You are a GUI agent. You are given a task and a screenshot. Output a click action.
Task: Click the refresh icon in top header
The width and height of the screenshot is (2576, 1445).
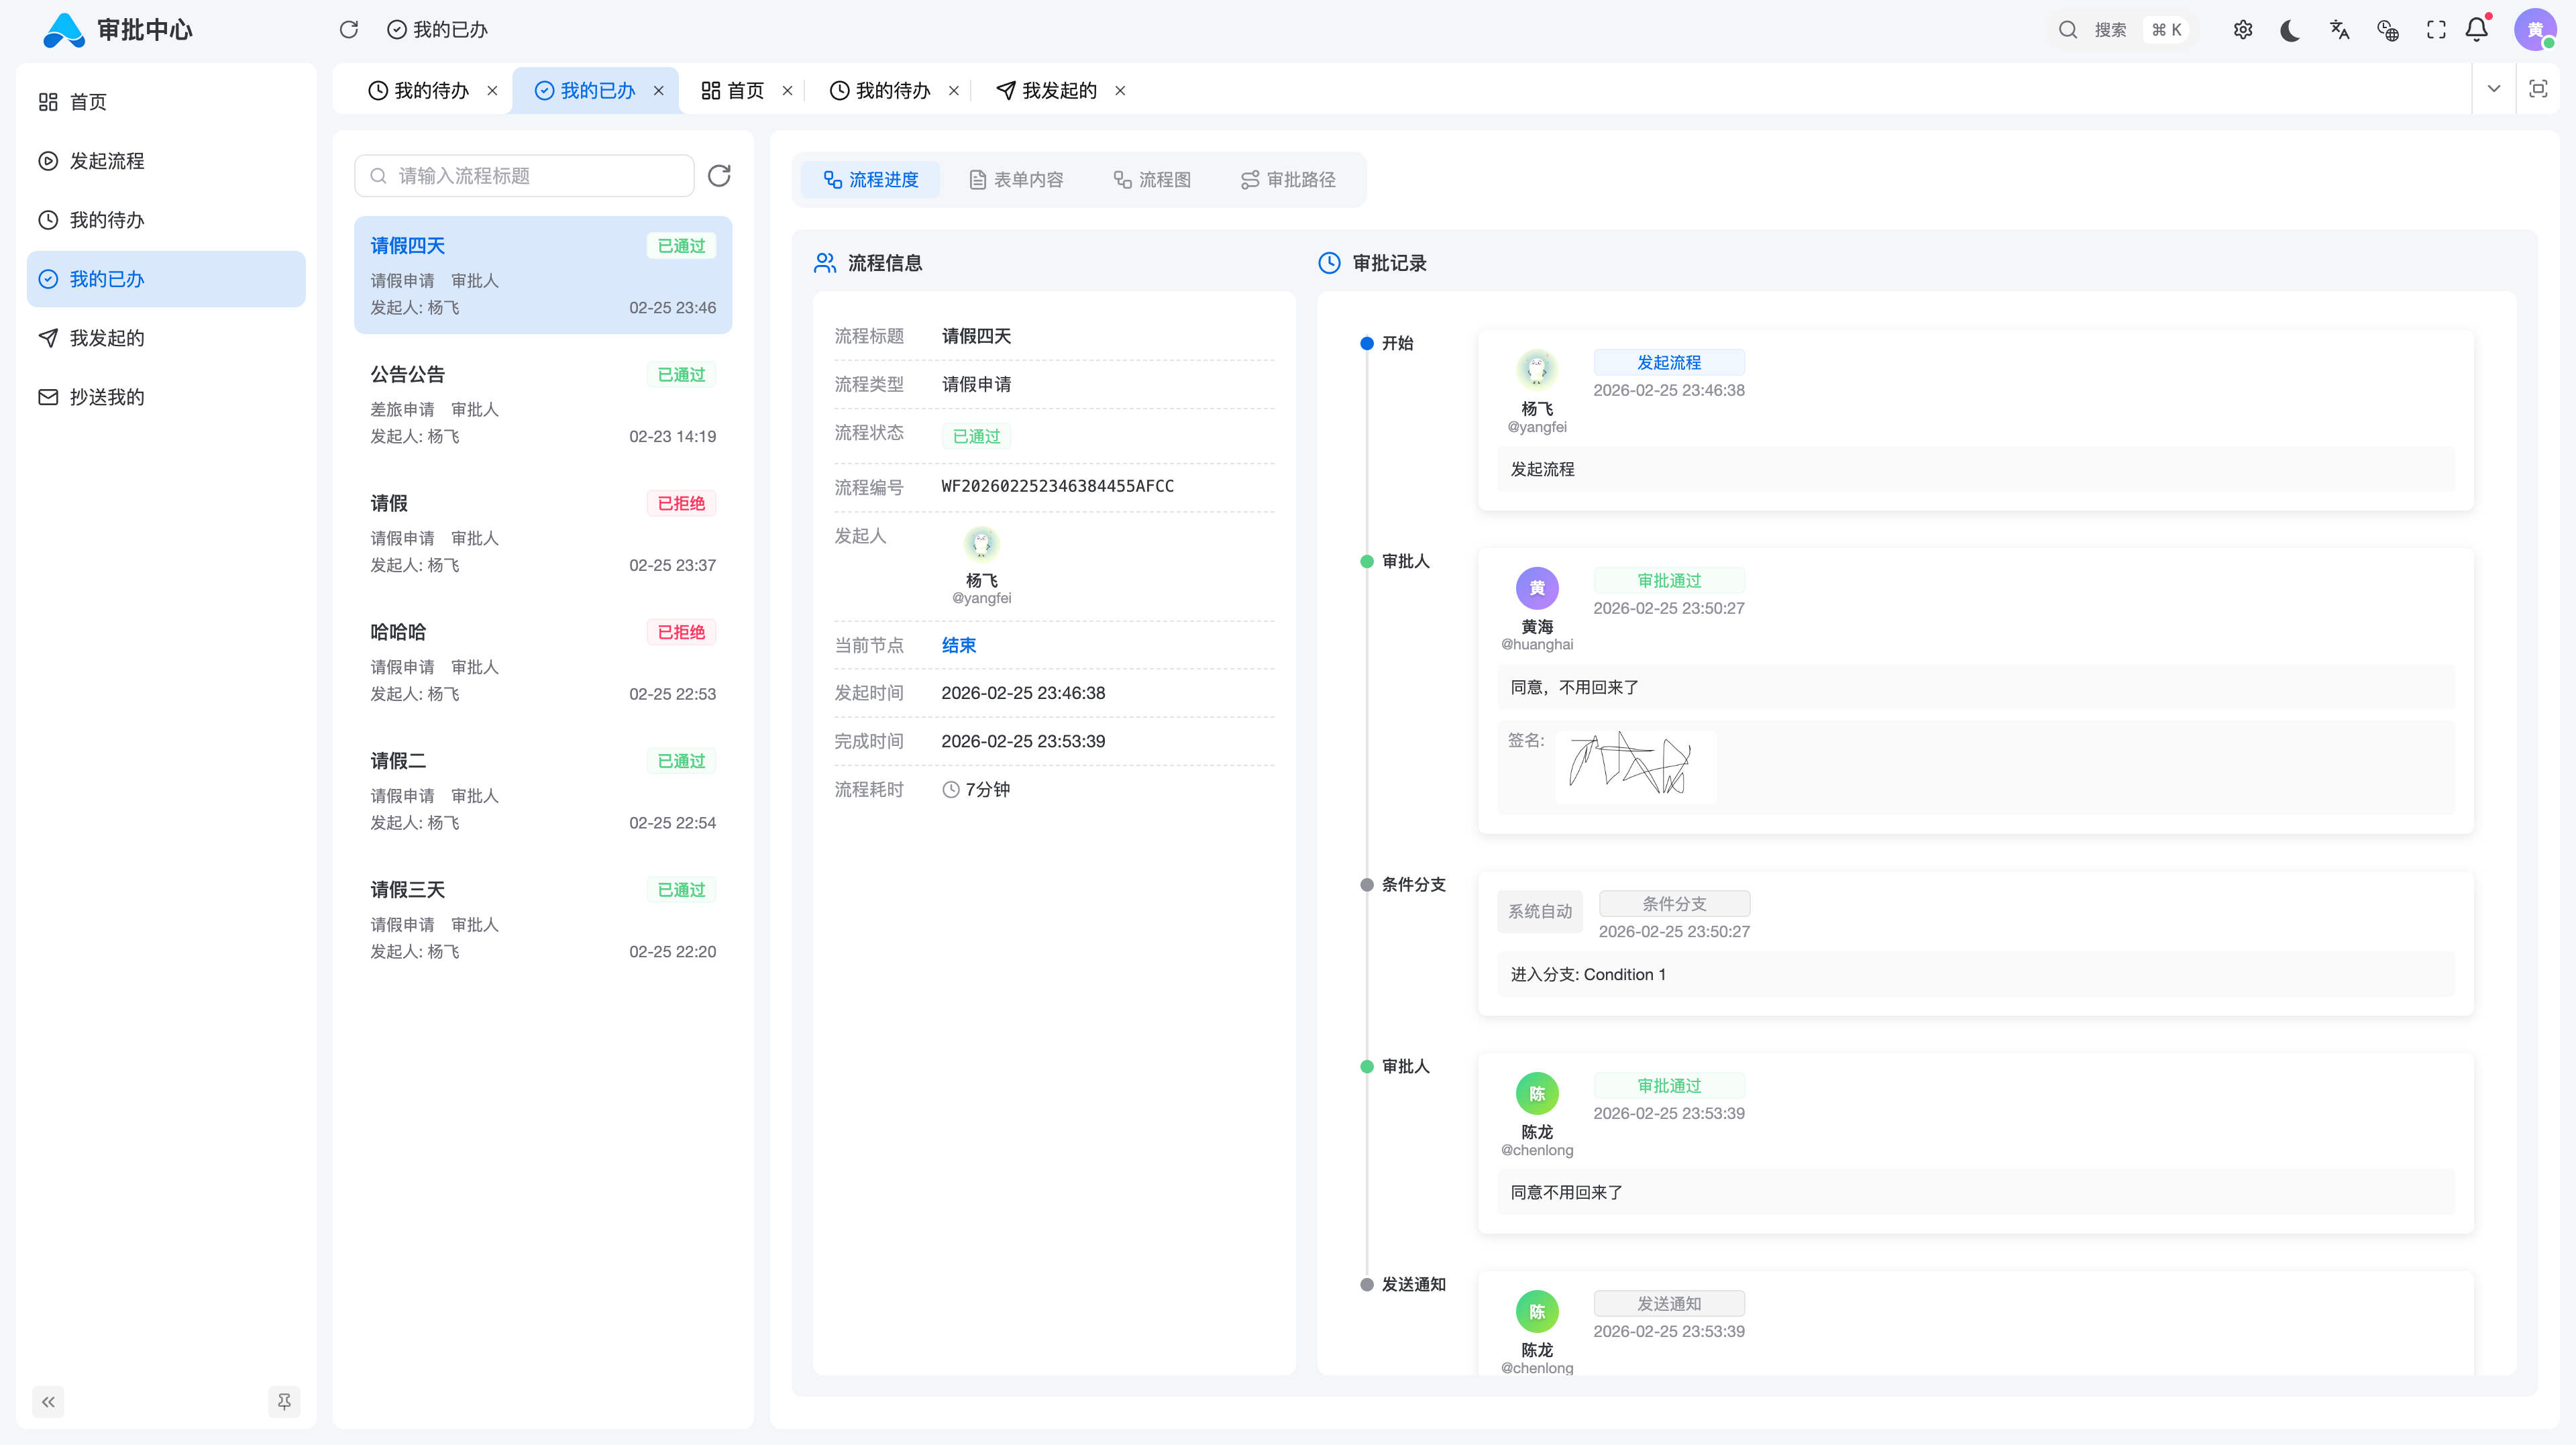click(x=348, y=30)
